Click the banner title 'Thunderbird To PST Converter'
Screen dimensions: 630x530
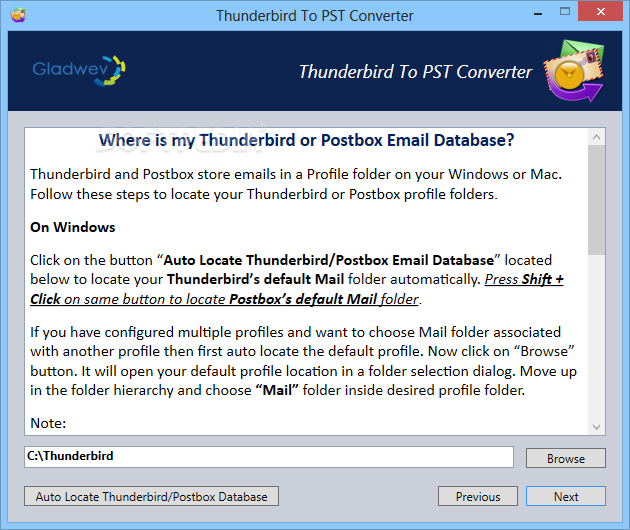coord(415,72)
